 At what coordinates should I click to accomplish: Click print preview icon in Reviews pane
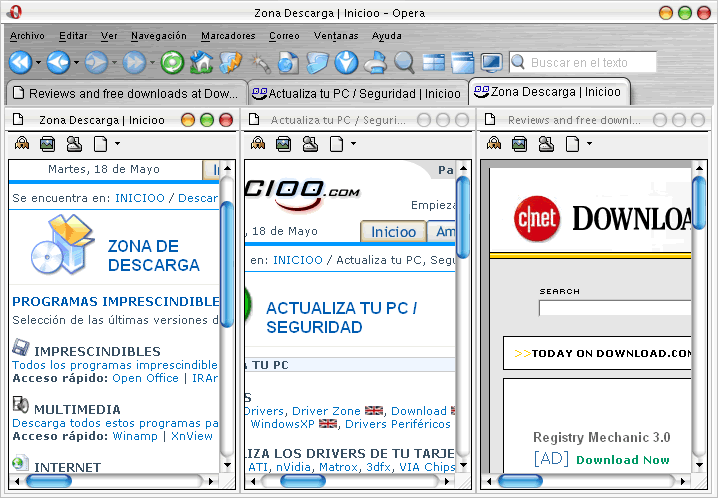[546, 144]
